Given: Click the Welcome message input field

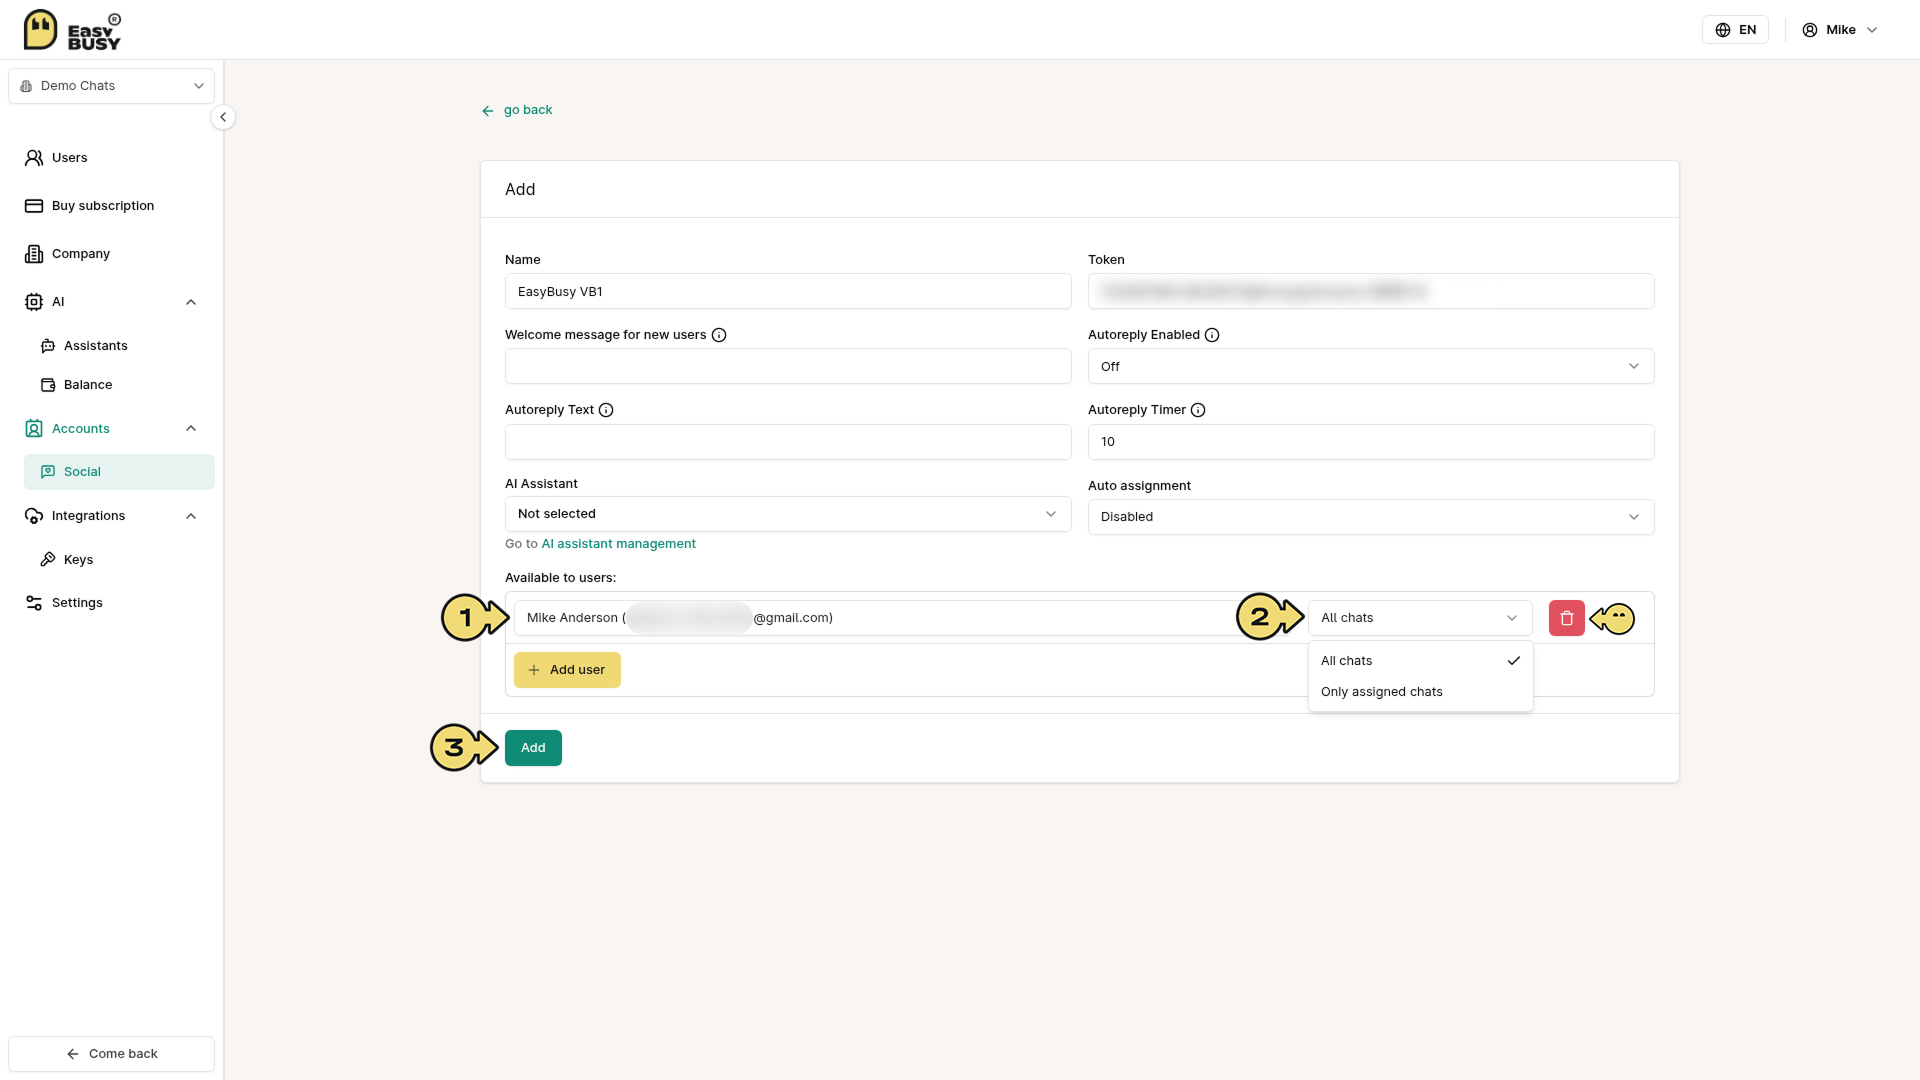Looking at the screenshot, I should pos(788,367).
